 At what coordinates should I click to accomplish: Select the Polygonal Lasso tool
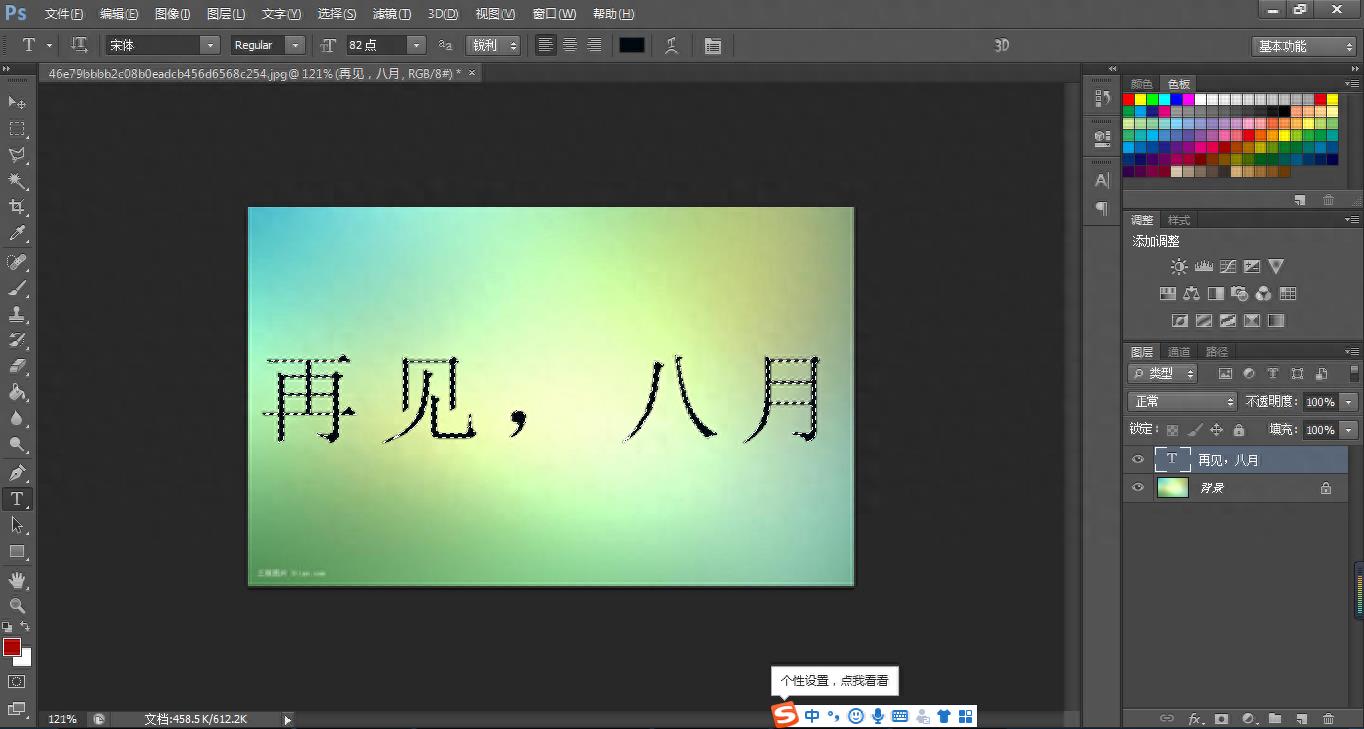click(x=17, y=155)
